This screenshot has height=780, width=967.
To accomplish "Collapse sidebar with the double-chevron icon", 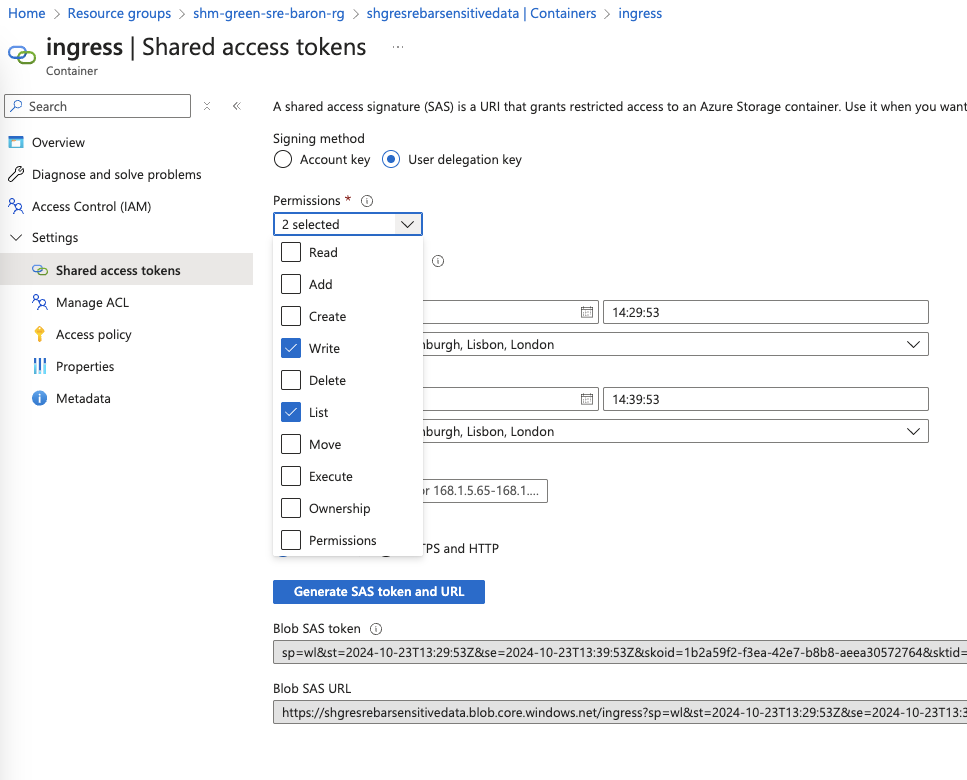I will click(237, 106).
